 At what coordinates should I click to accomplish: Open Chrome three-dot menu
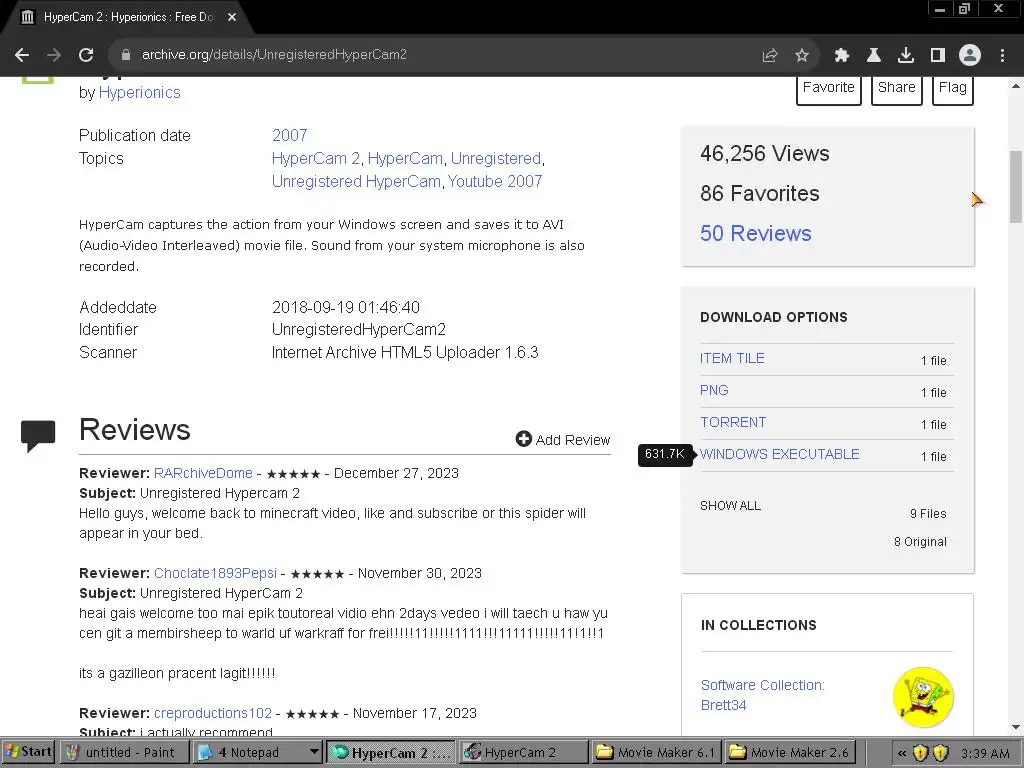[x=1002, y=56]
